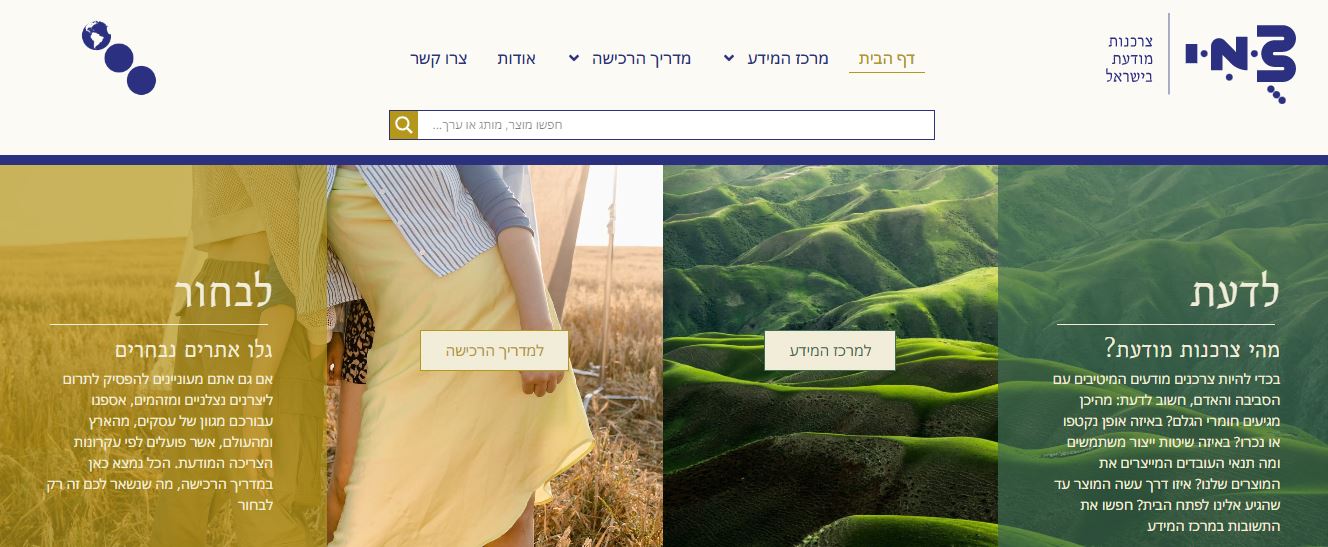Screen dimensions: 1328x547
Task: Click the למרכז המידע button
Action: [830, 351]
